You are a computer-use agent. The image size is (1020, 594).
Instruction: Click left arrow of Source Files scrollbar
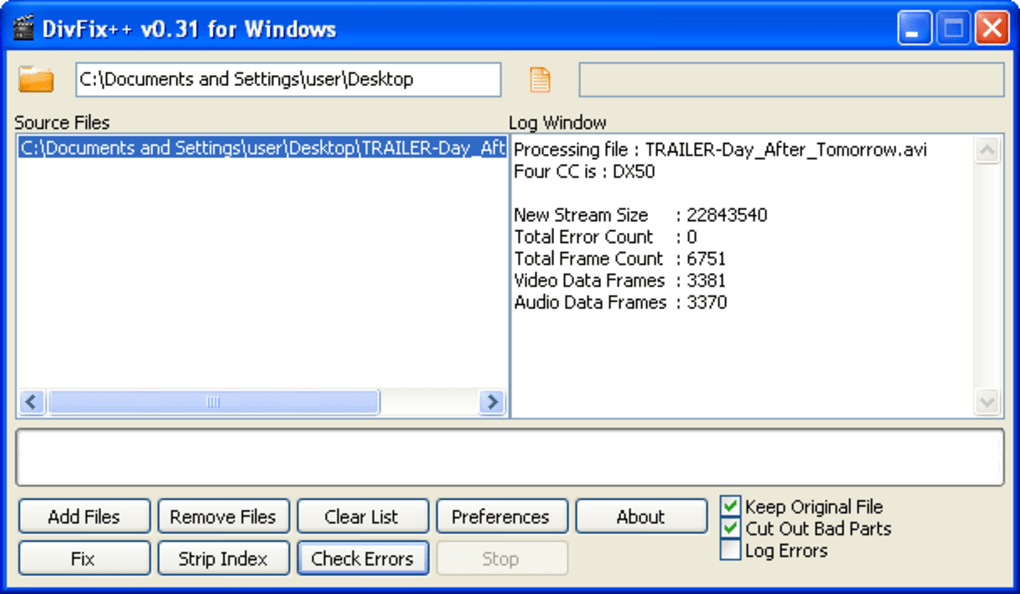(31, 402)
